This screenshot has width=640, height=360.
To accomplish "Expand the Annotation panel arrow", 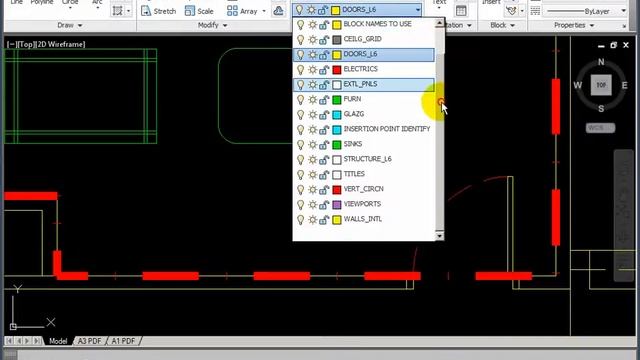I will coord(469,25).
